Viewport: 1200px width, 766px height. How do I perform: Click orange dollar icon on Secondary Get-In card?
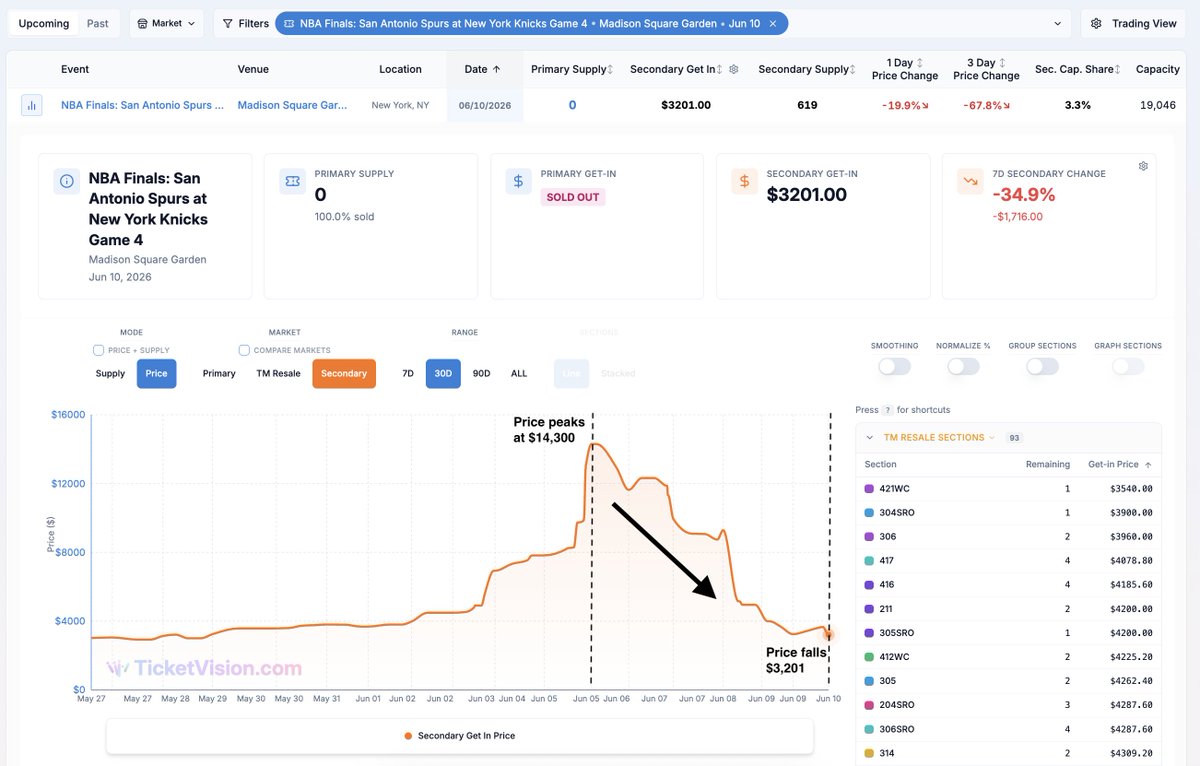[x=744, y=181]
